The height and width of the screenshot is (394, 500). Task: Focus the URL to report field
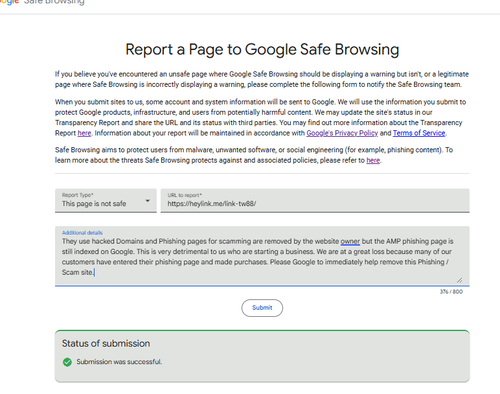point(315,201)
